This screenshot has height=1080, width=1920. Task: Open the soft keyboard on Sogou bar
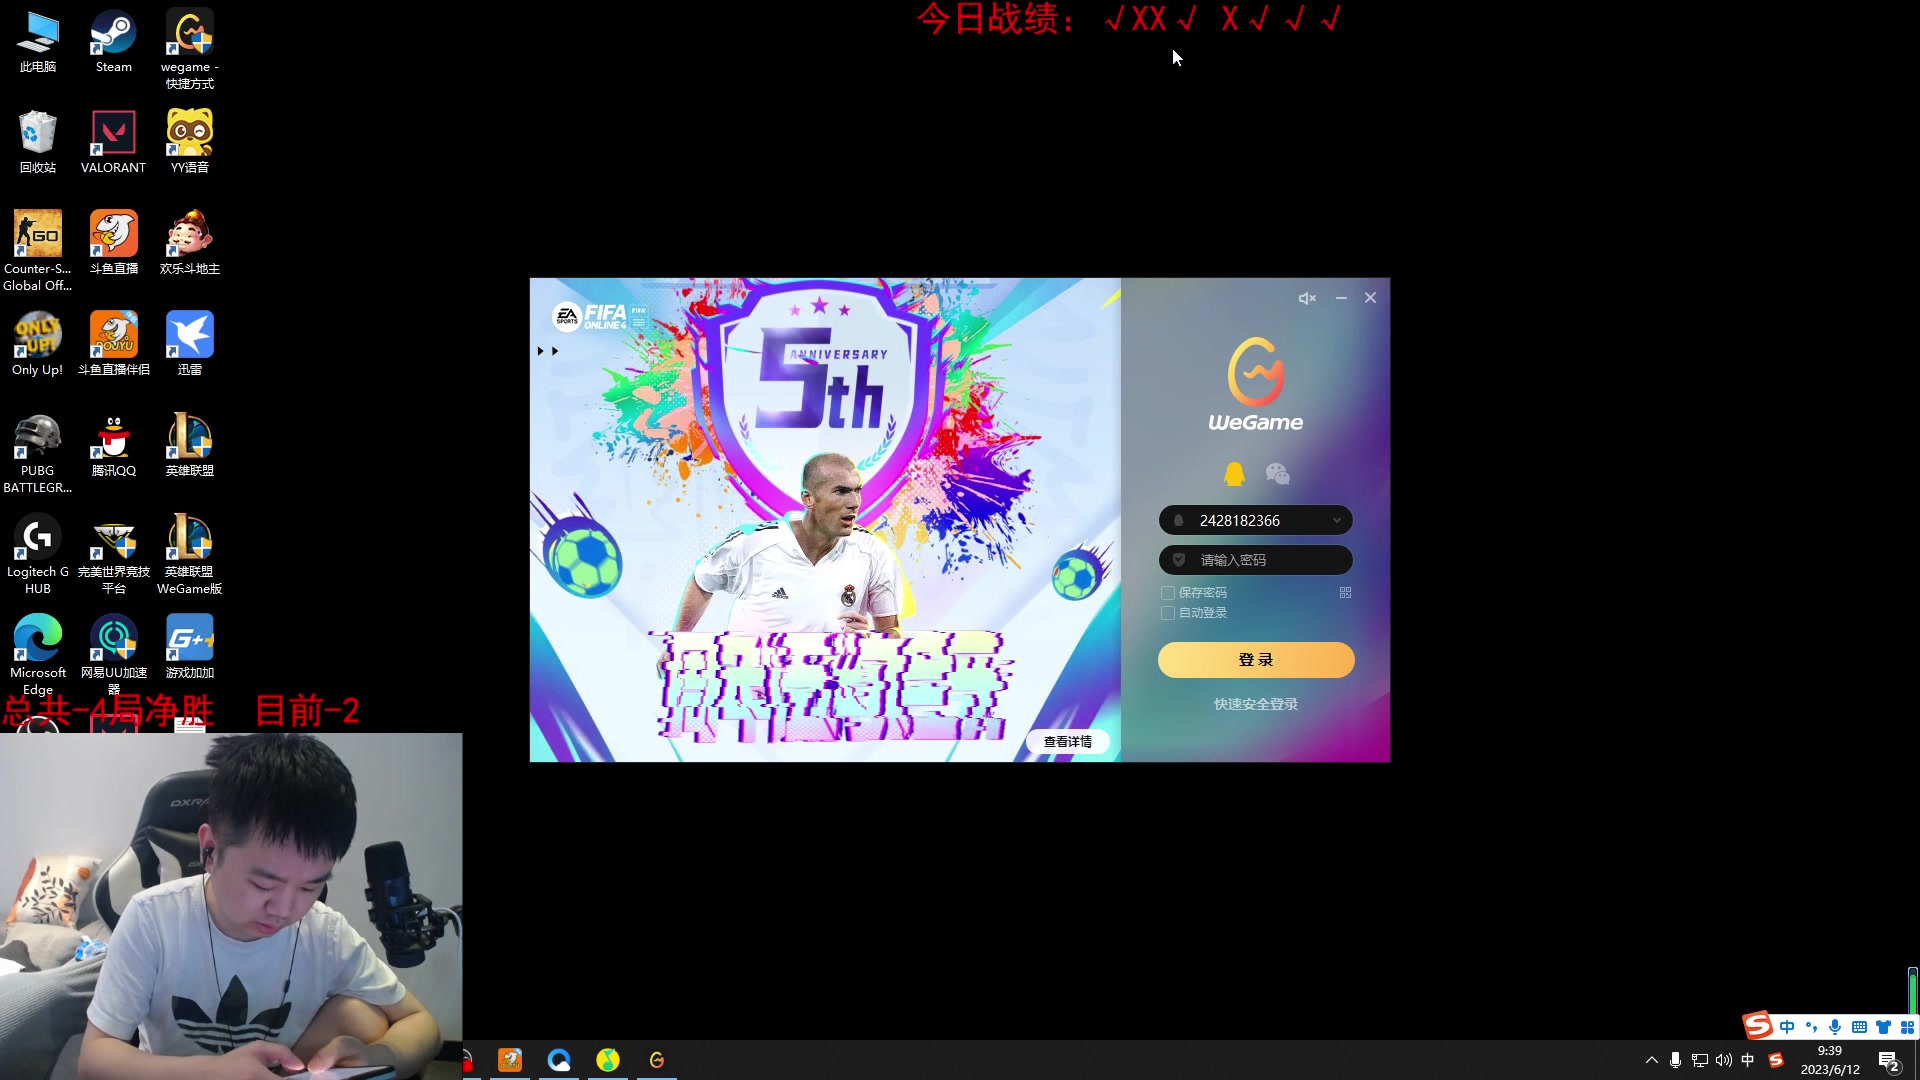1859,1027
